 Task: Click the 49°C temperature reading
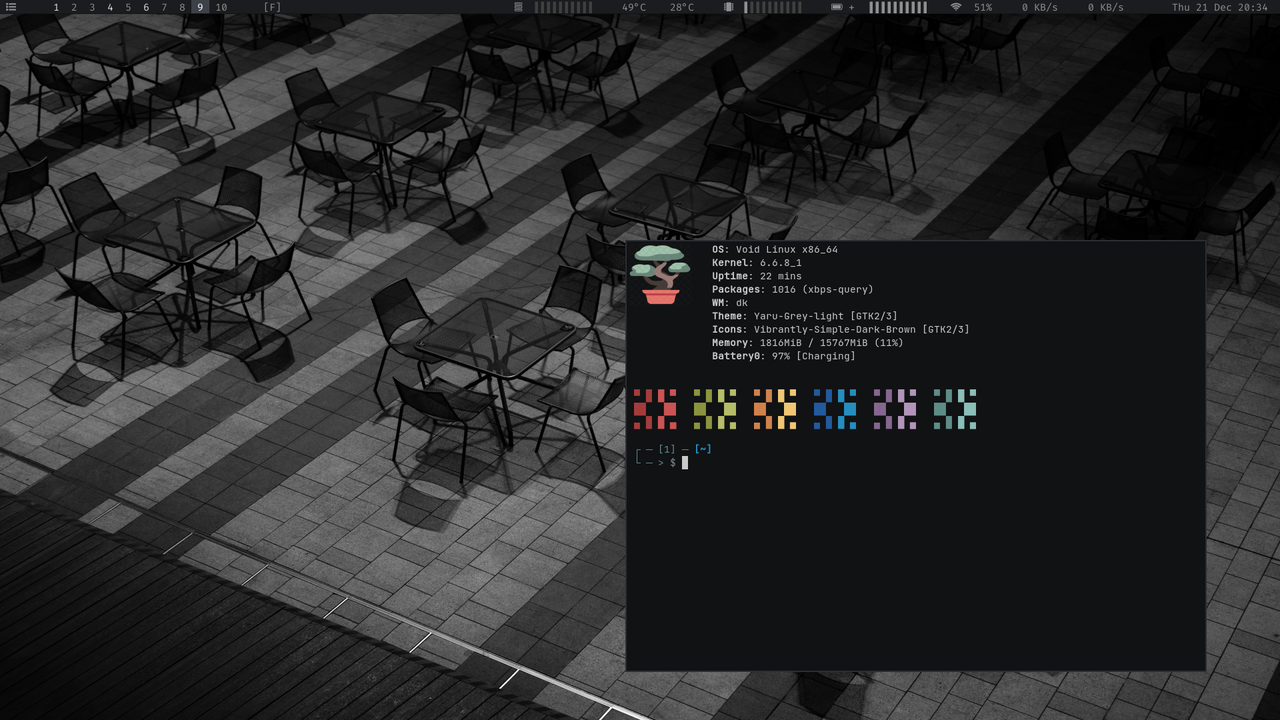coord(634,7)
